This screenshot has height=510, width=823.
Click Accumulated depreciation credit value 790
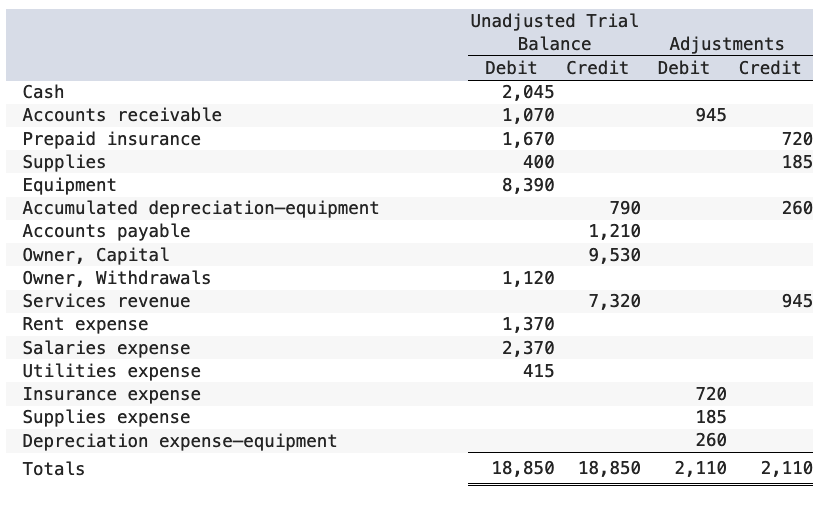pos(625,208)
